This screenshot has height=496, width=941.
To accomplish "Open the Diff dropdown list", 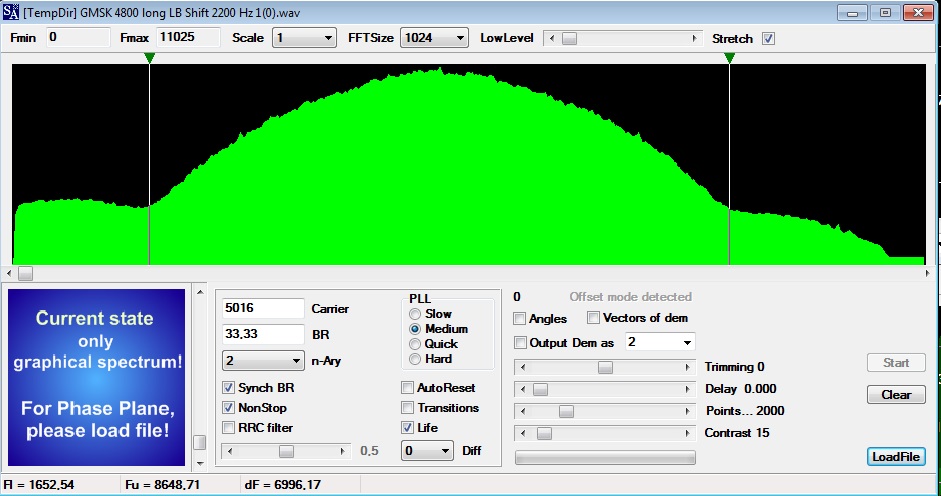I will [427, 450].
